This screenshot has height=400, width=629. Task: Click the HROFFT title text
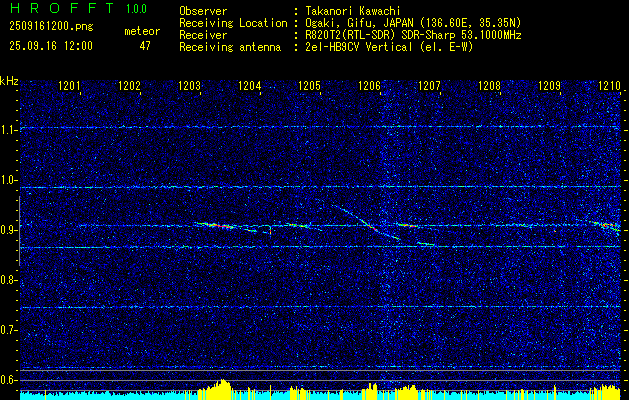point(62,8)
